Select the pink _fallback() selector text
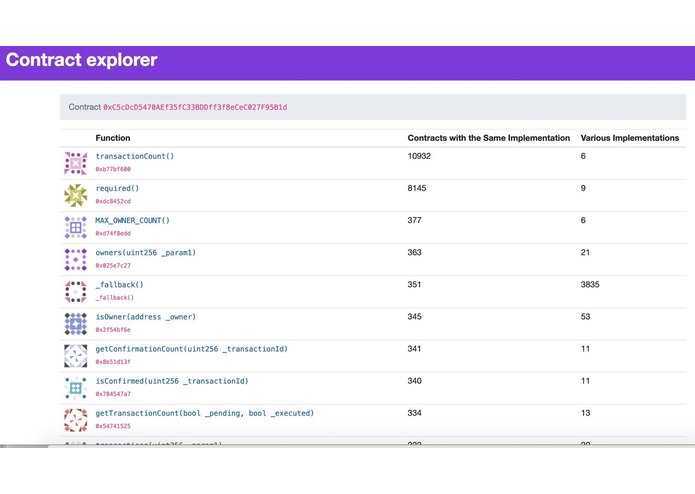This screenshot has height=494, width=695. (x=114, y=298)
